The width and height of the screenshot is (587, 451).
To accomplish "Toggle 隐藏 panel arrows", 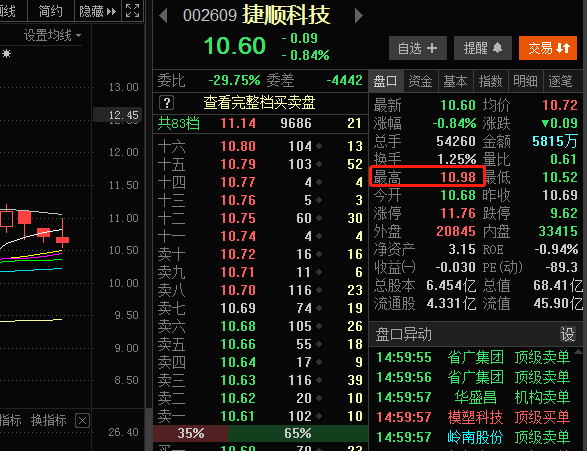I will pyautogui.click(x=97, y=11).
